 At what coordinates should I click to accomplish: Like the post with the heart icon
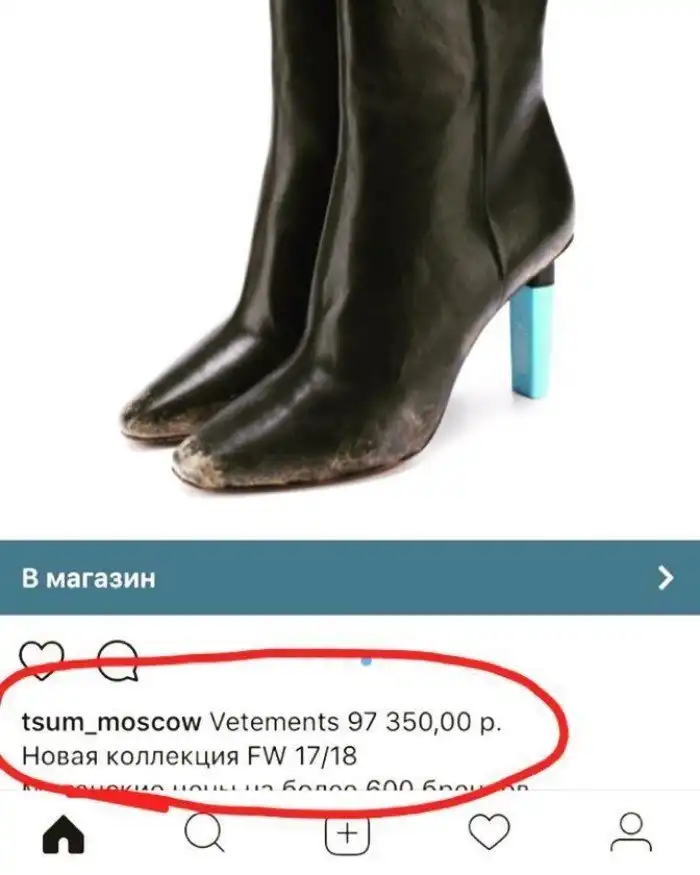(x=42, y=660)
